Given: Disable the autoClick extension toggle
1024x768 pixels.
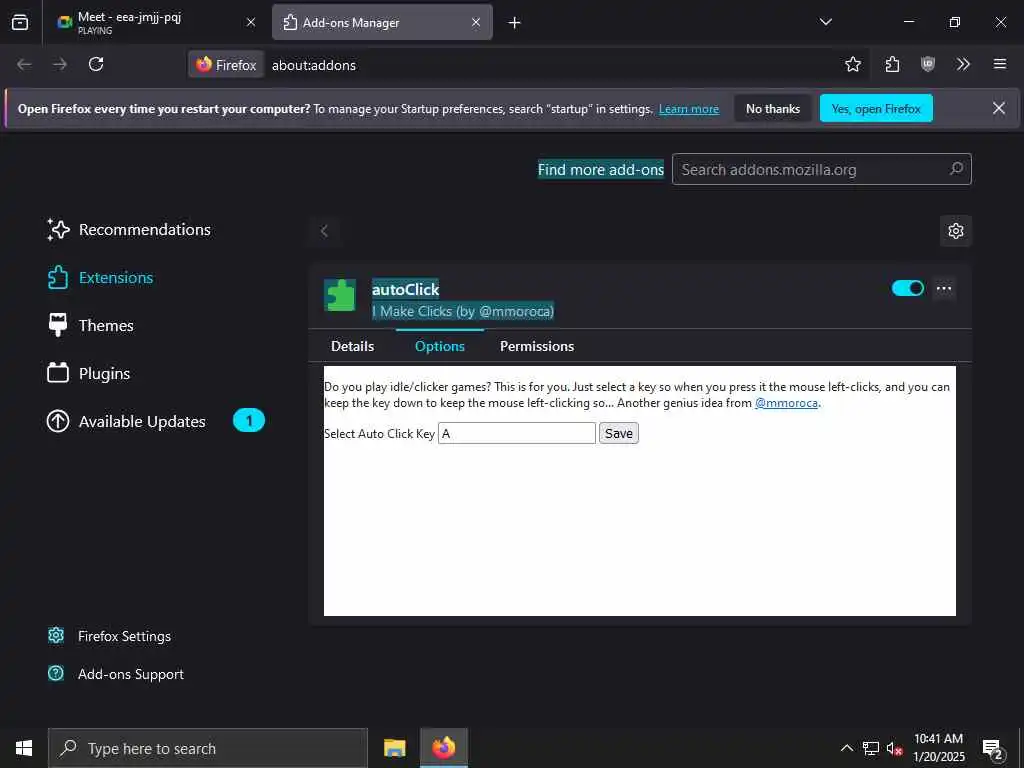Looking at the screenshot, I should click(x=908, y=288).
